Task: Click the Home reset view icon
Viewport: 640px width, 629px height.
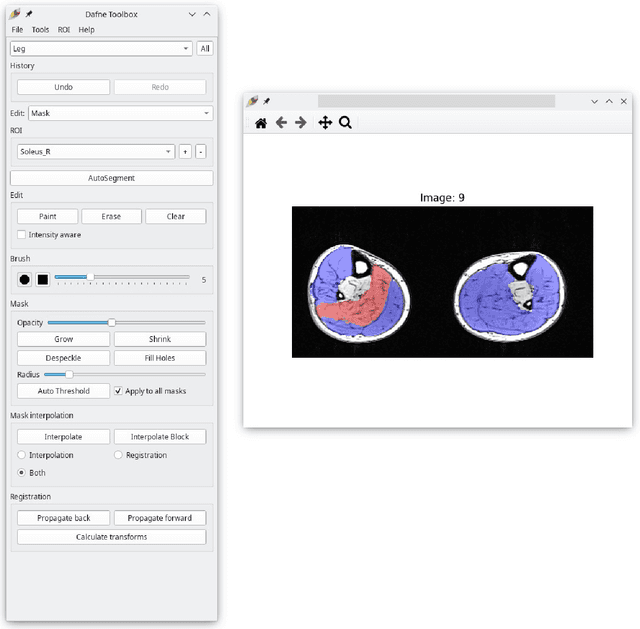Action: tap(261, 123)
